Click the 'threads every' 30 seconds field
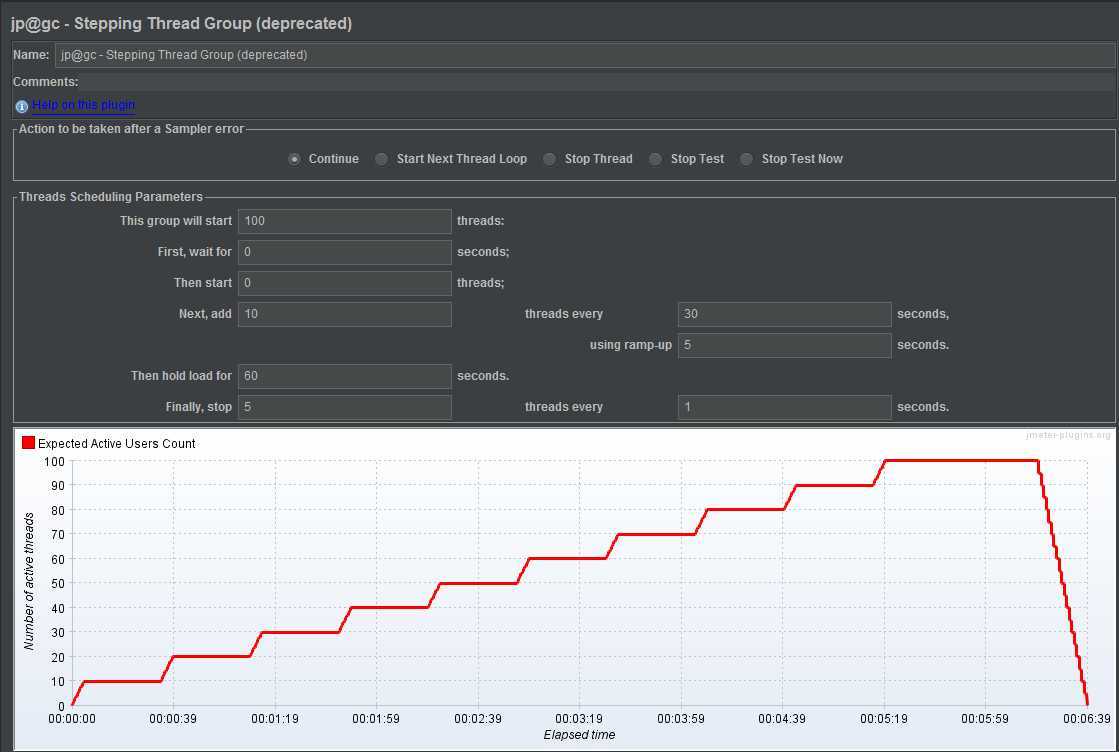 click(x=784, y=314)
